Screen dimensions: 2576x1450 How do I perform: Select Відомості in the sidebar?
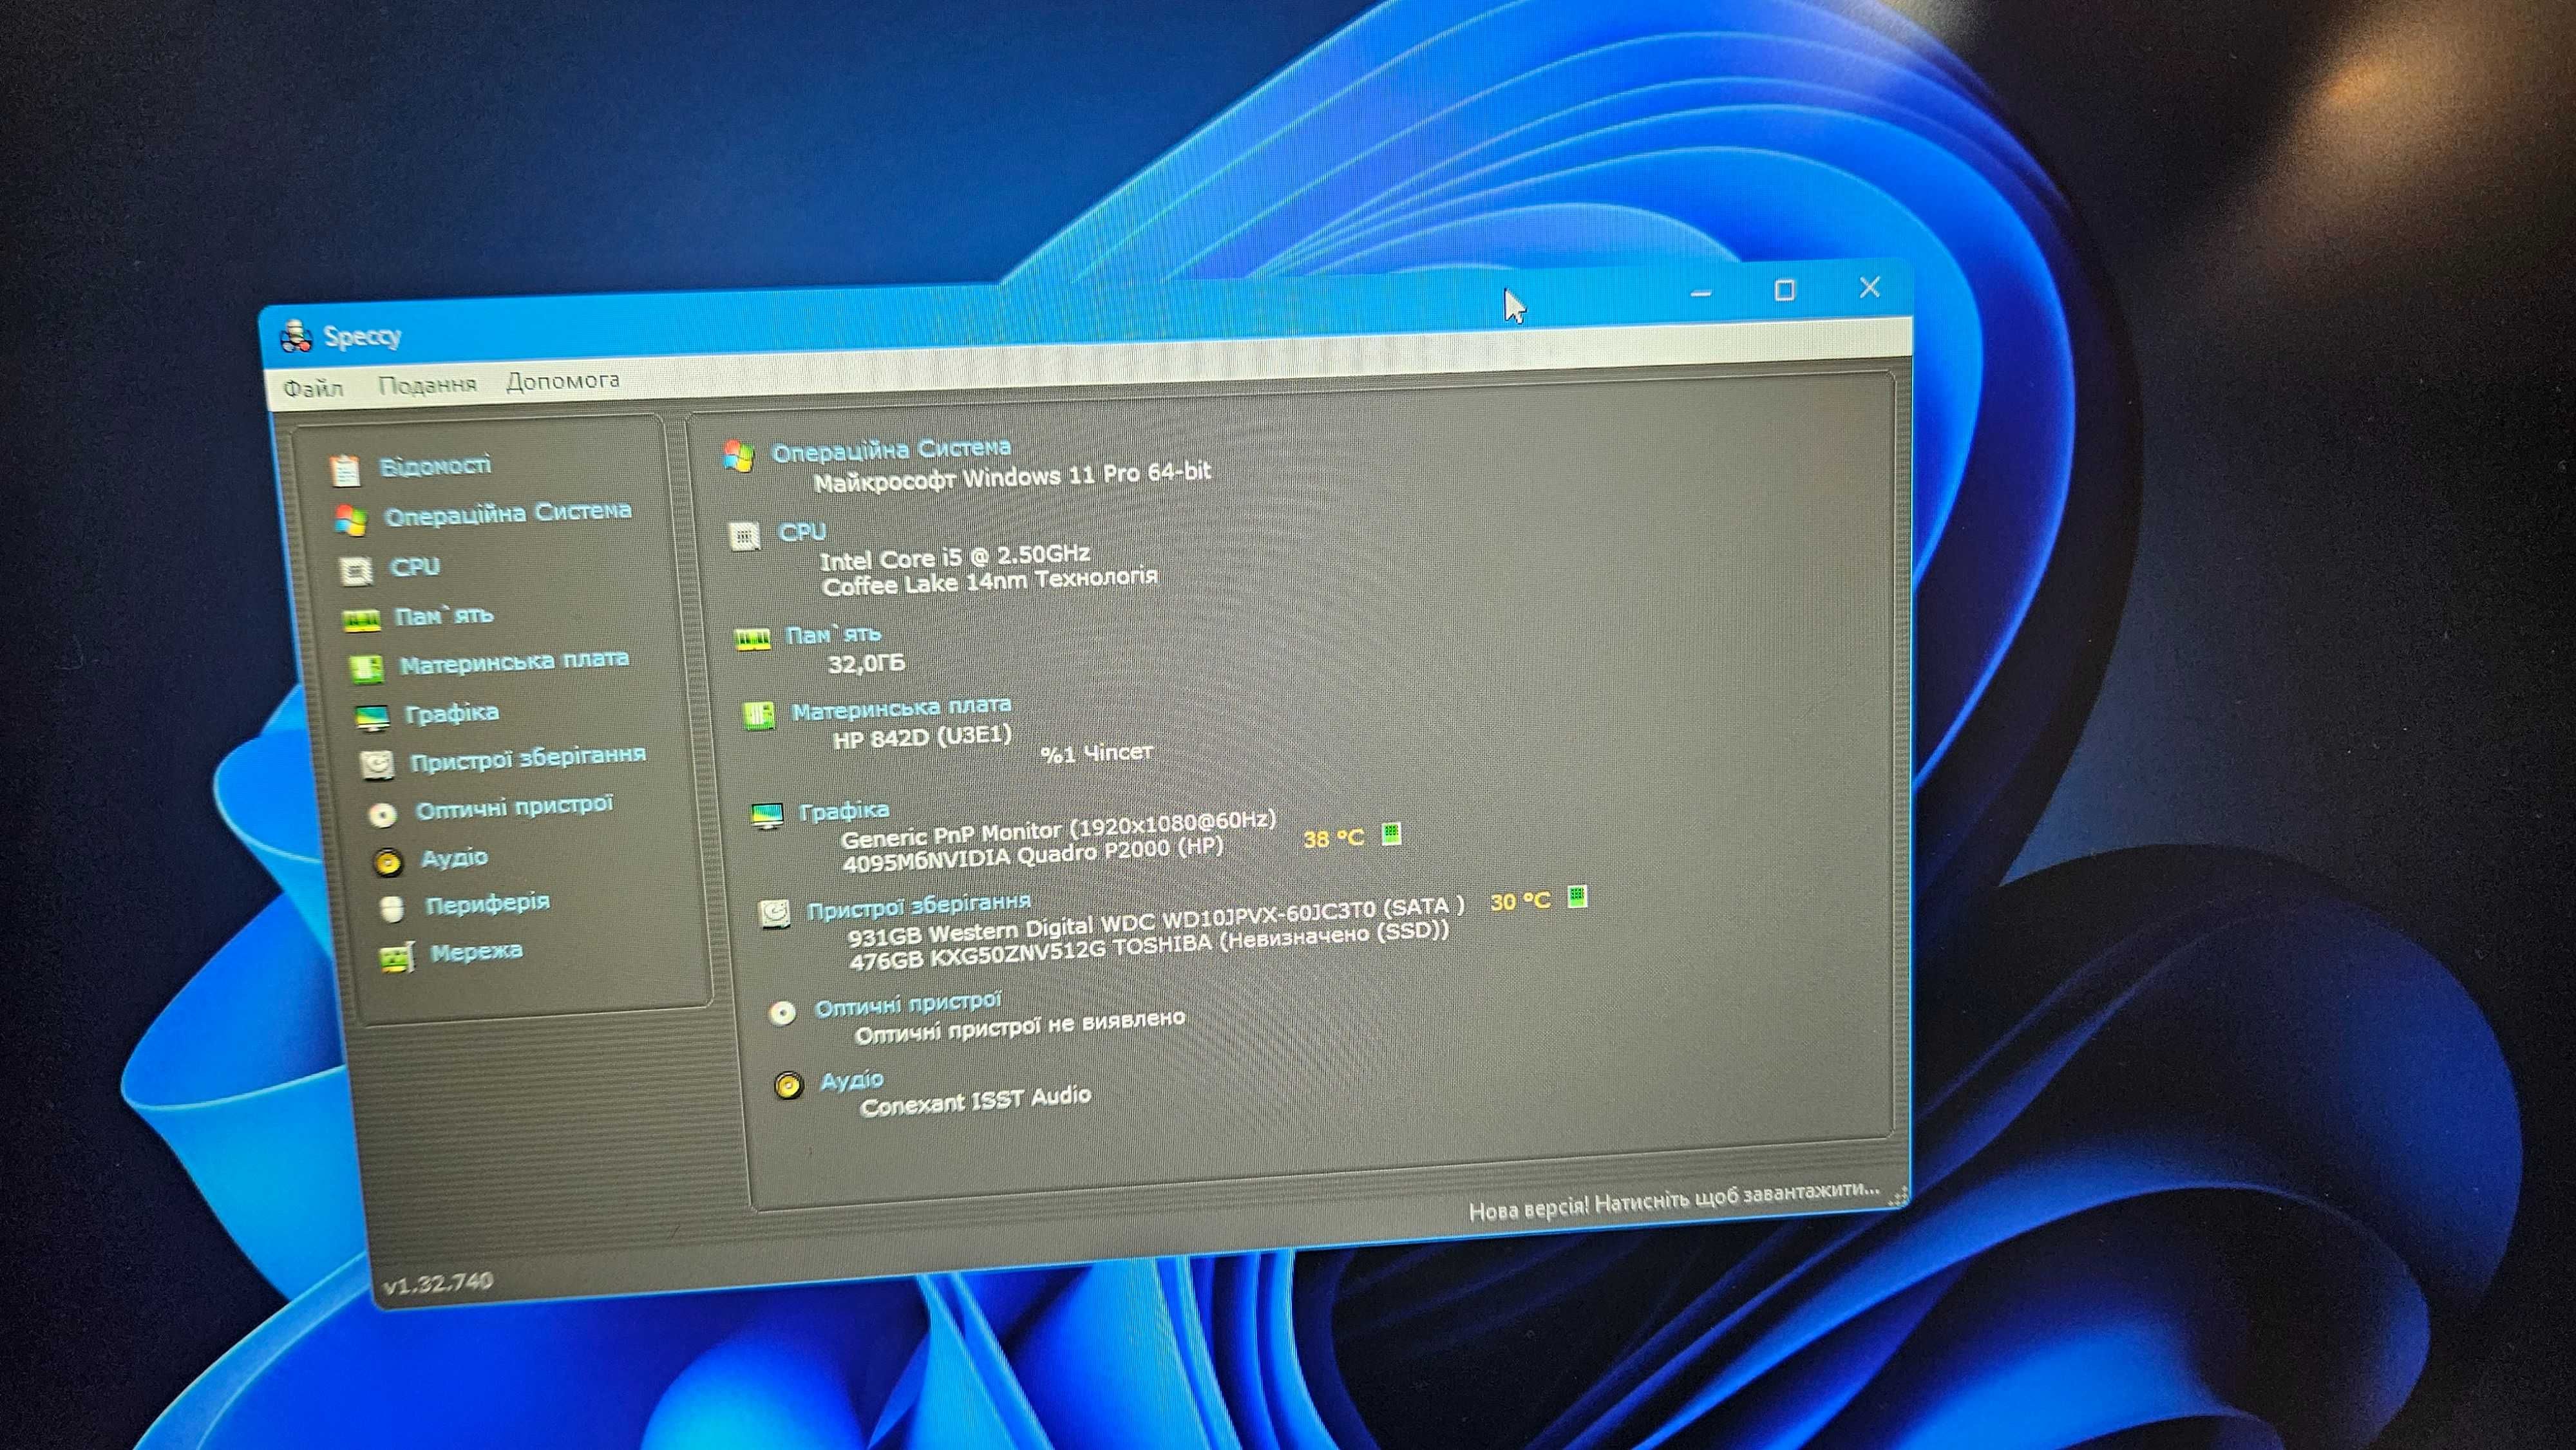[435, 466]
